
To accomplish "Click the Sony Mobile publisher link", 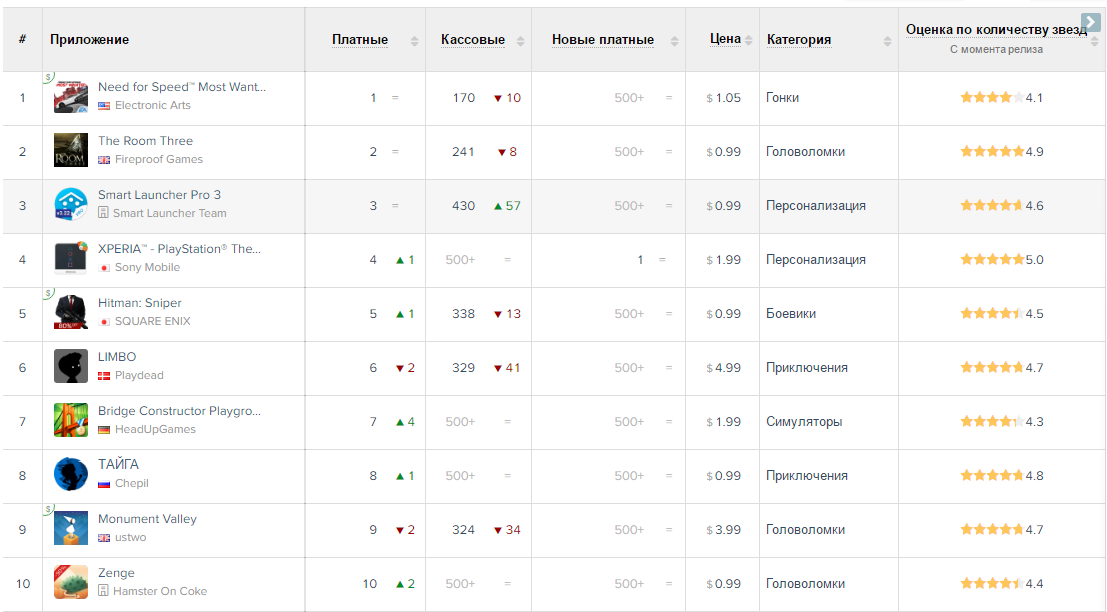I will click(x=147, y=267).
